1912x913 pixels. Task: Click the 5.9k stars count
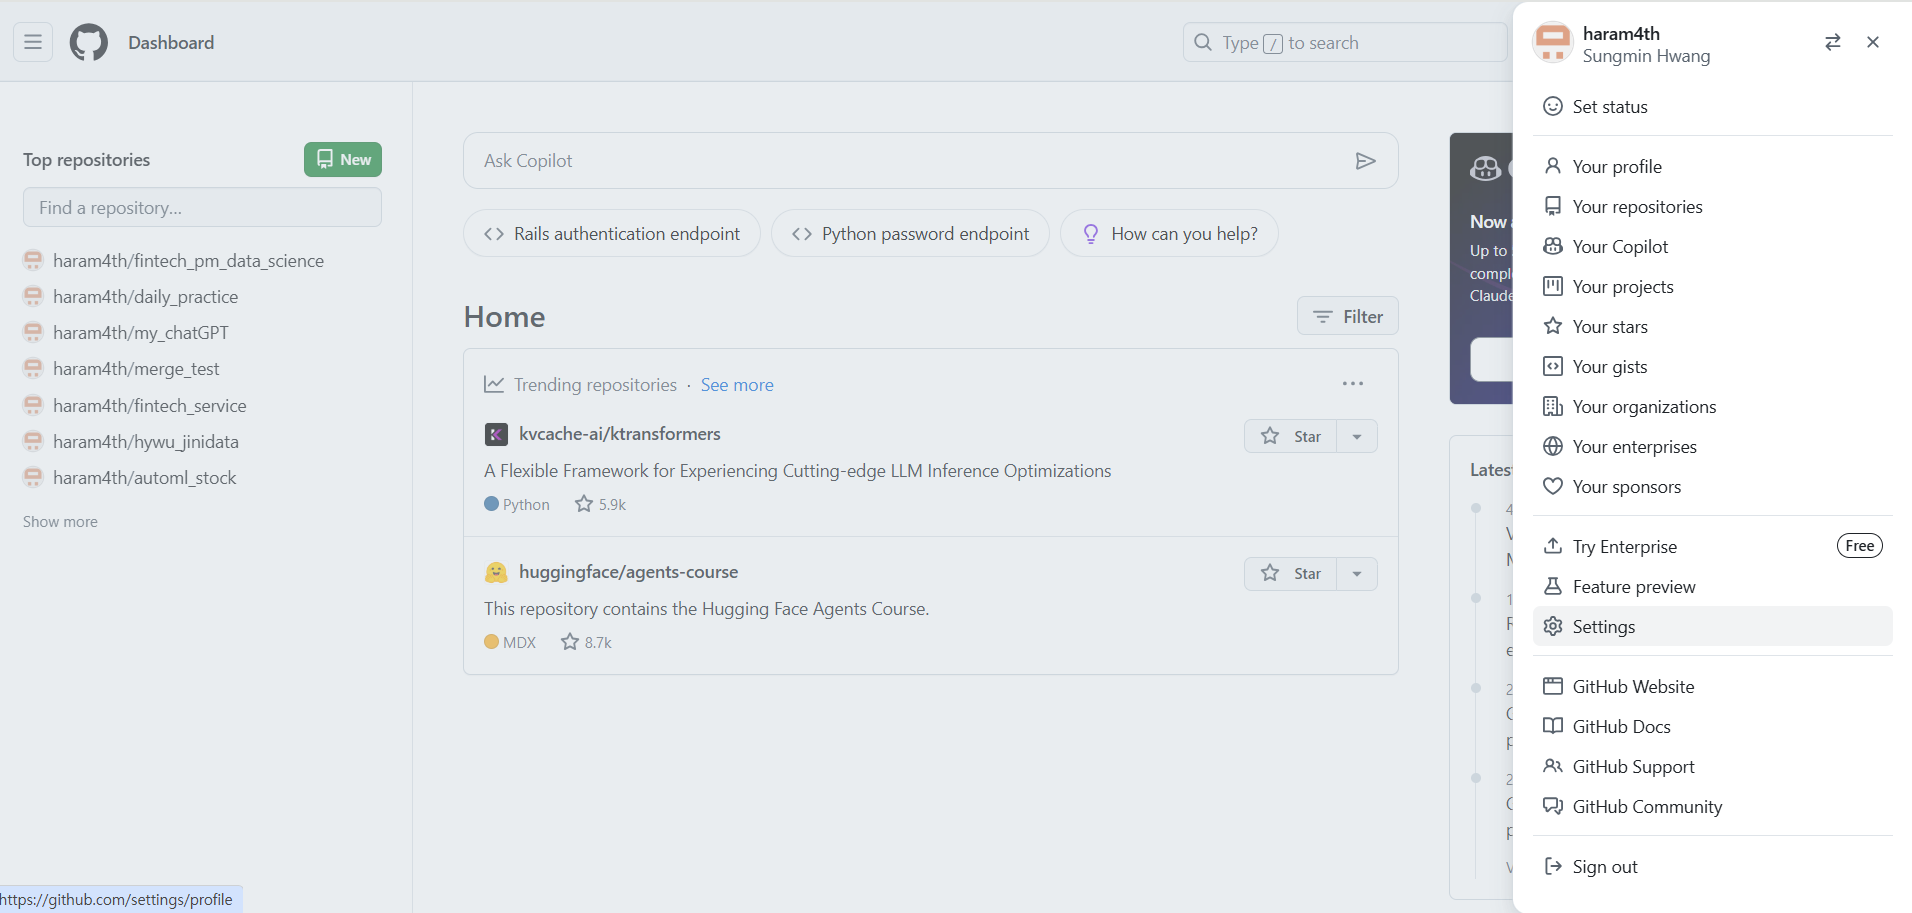click(x=601, y=504)
